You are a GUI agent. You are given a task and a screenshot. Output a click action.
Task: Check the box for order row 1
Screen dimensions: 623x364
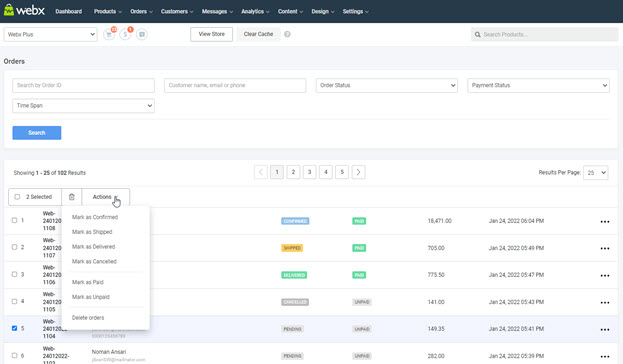tap(14, 220)
